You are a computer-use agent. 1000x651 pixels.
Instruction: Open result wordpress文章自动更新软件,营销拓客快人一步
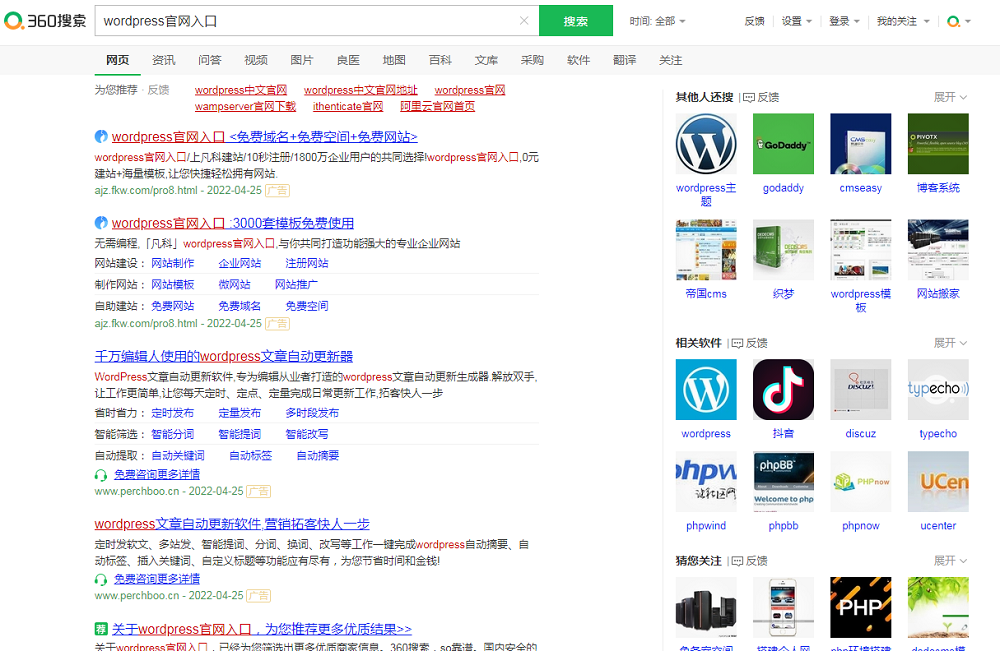[232, 524]
